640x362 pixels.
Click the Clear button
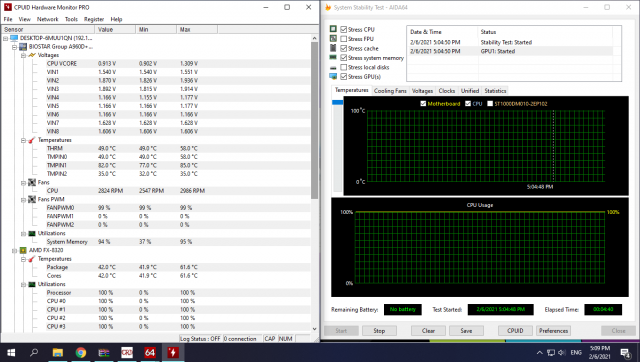[x=428, y=331]
